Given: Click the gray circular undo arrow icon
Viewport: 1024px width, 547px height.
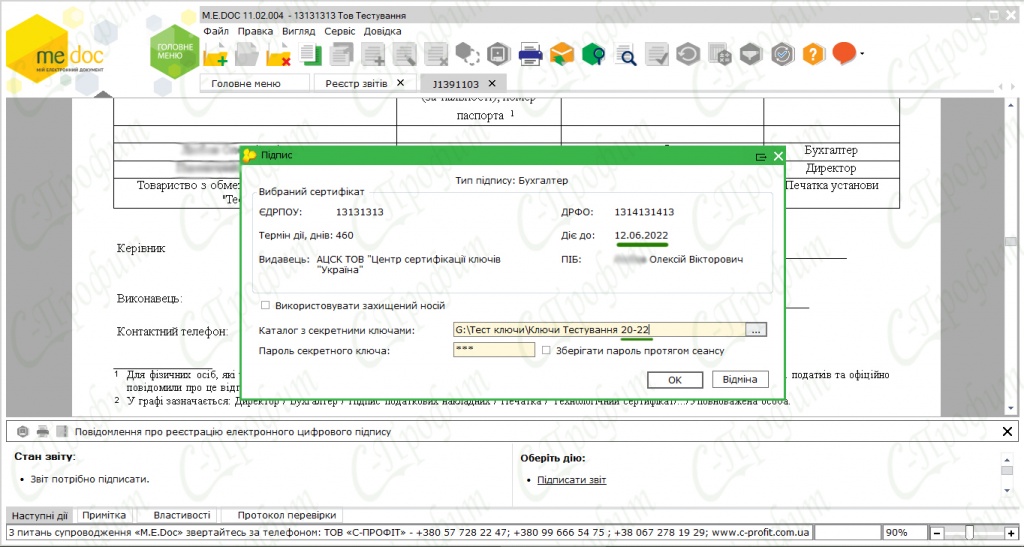Looking at the screenshot, I should click(688, 54).
